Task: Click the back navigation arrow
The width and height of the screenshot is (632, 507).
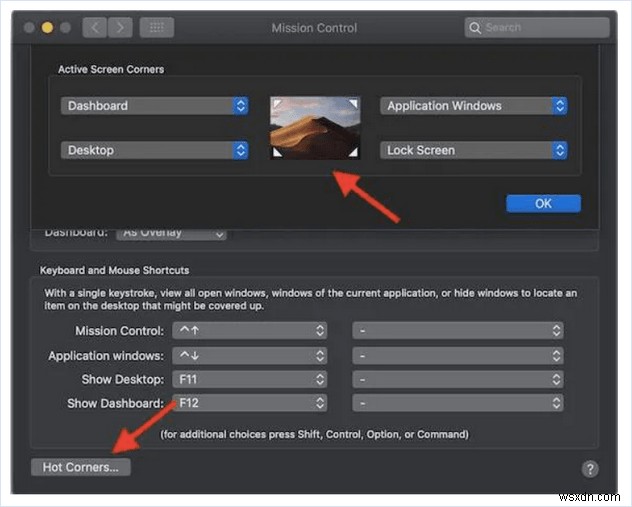Action: (95, 27)
